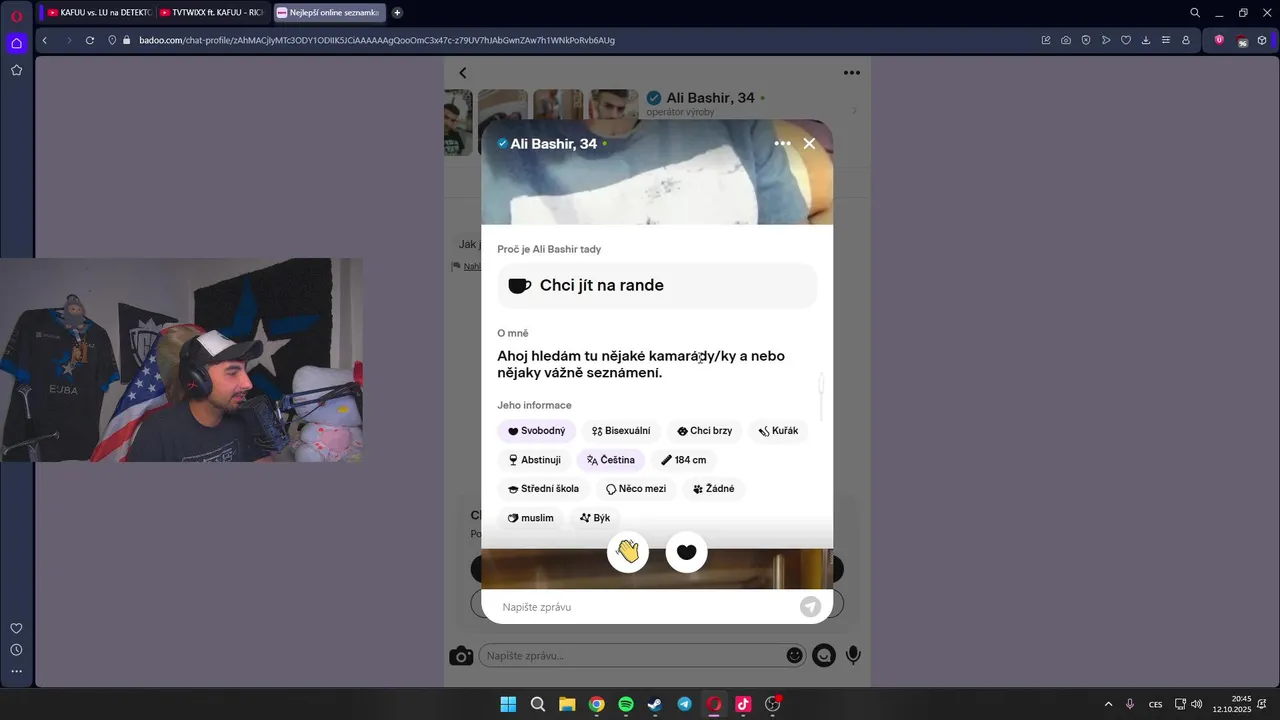Open camera attachment in chat
Screen dimensions: 1280x720
click(x=461, y=656)
